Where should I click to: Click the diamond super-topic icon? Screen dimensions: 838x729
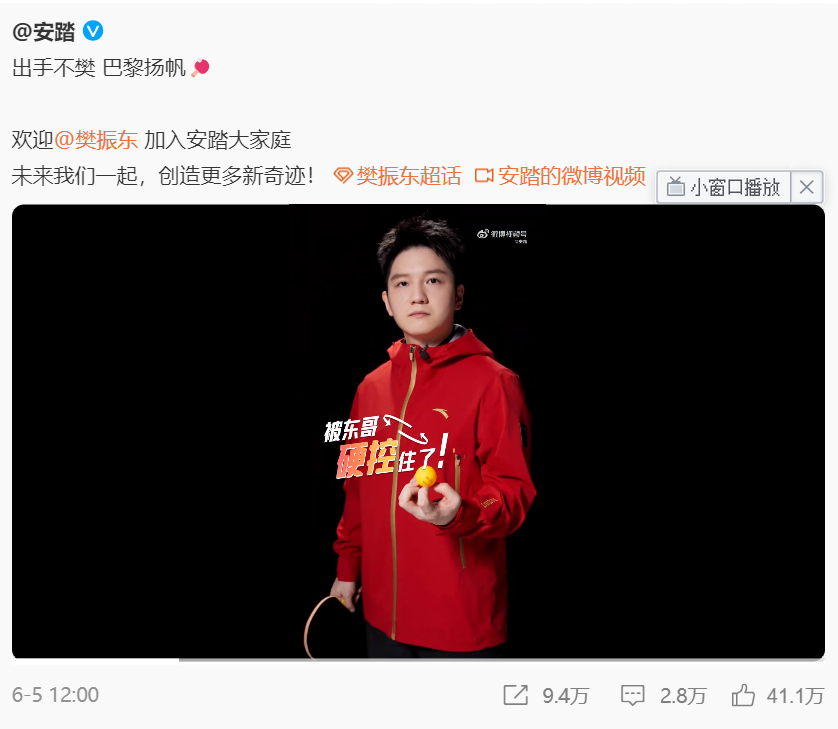343,175
